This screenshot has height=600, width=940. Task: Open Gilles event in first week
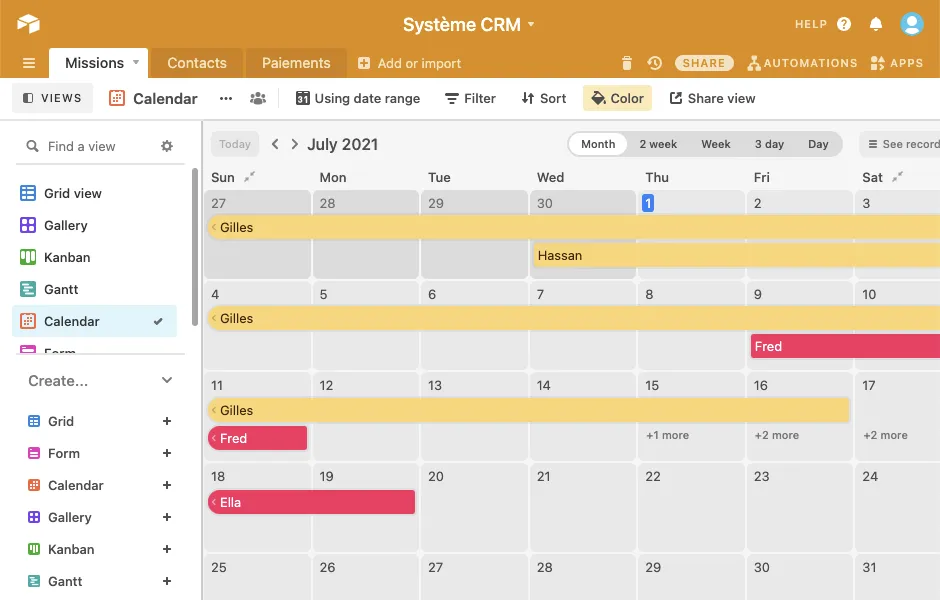point(574,228)
